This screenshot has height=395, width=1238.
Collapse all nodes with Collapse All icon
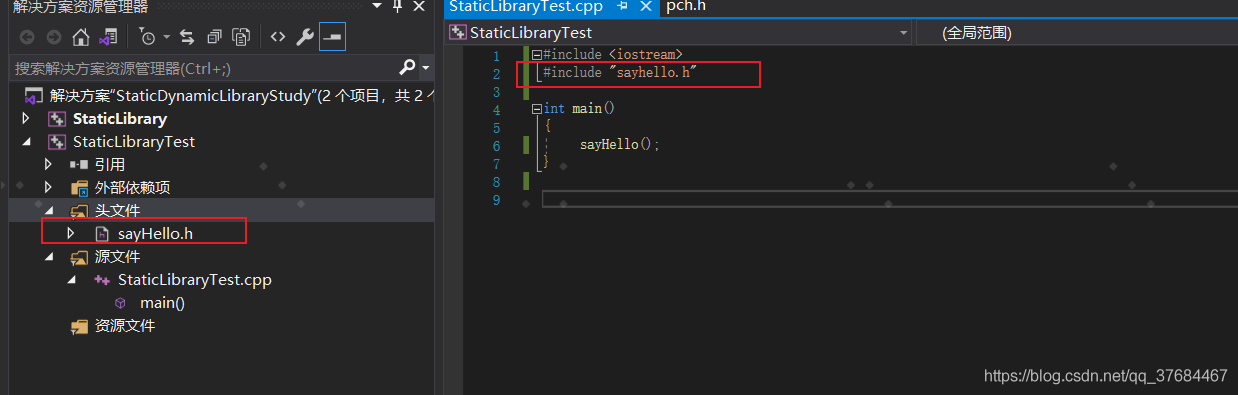[214, 37]
